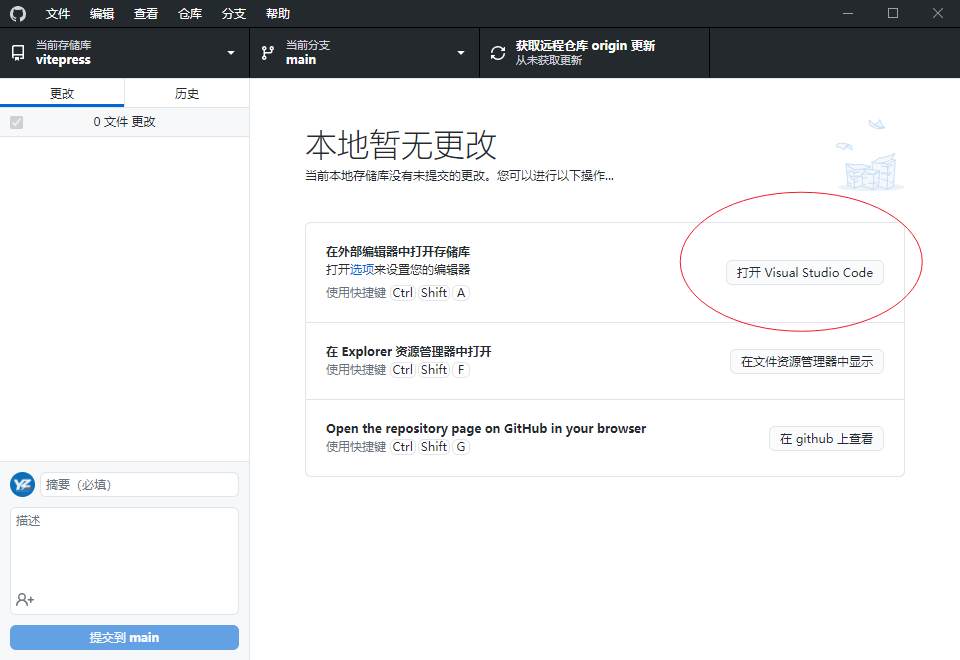Click the 选项 link to set editor
This screenshot has width=960, height=660.
[362, 269]
